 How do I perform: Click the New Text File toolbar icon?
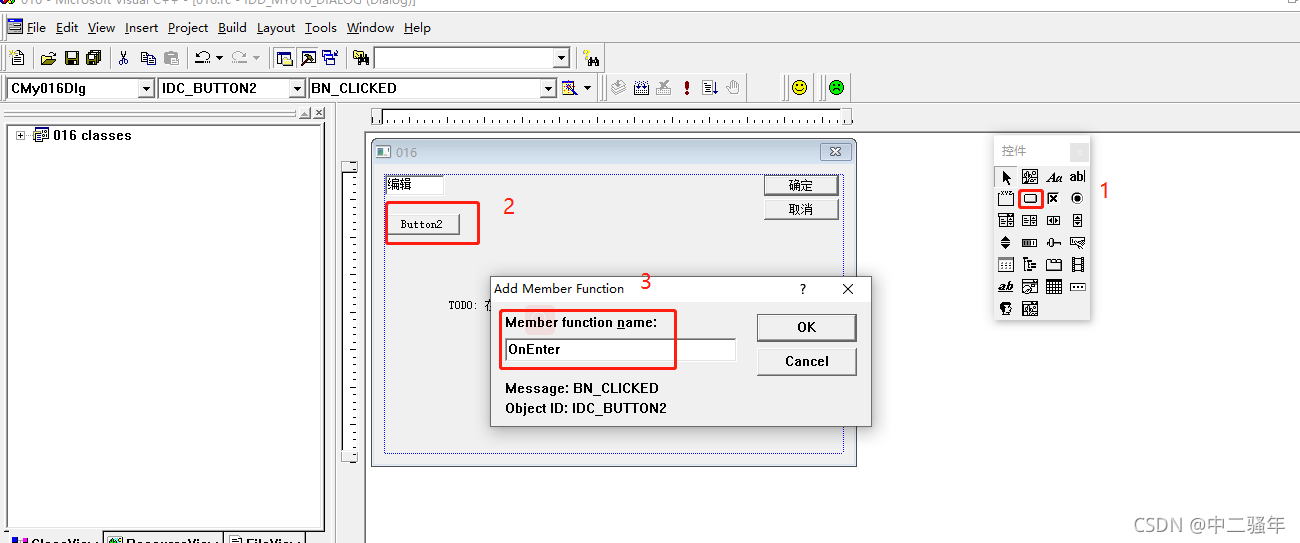coord(17,58)
